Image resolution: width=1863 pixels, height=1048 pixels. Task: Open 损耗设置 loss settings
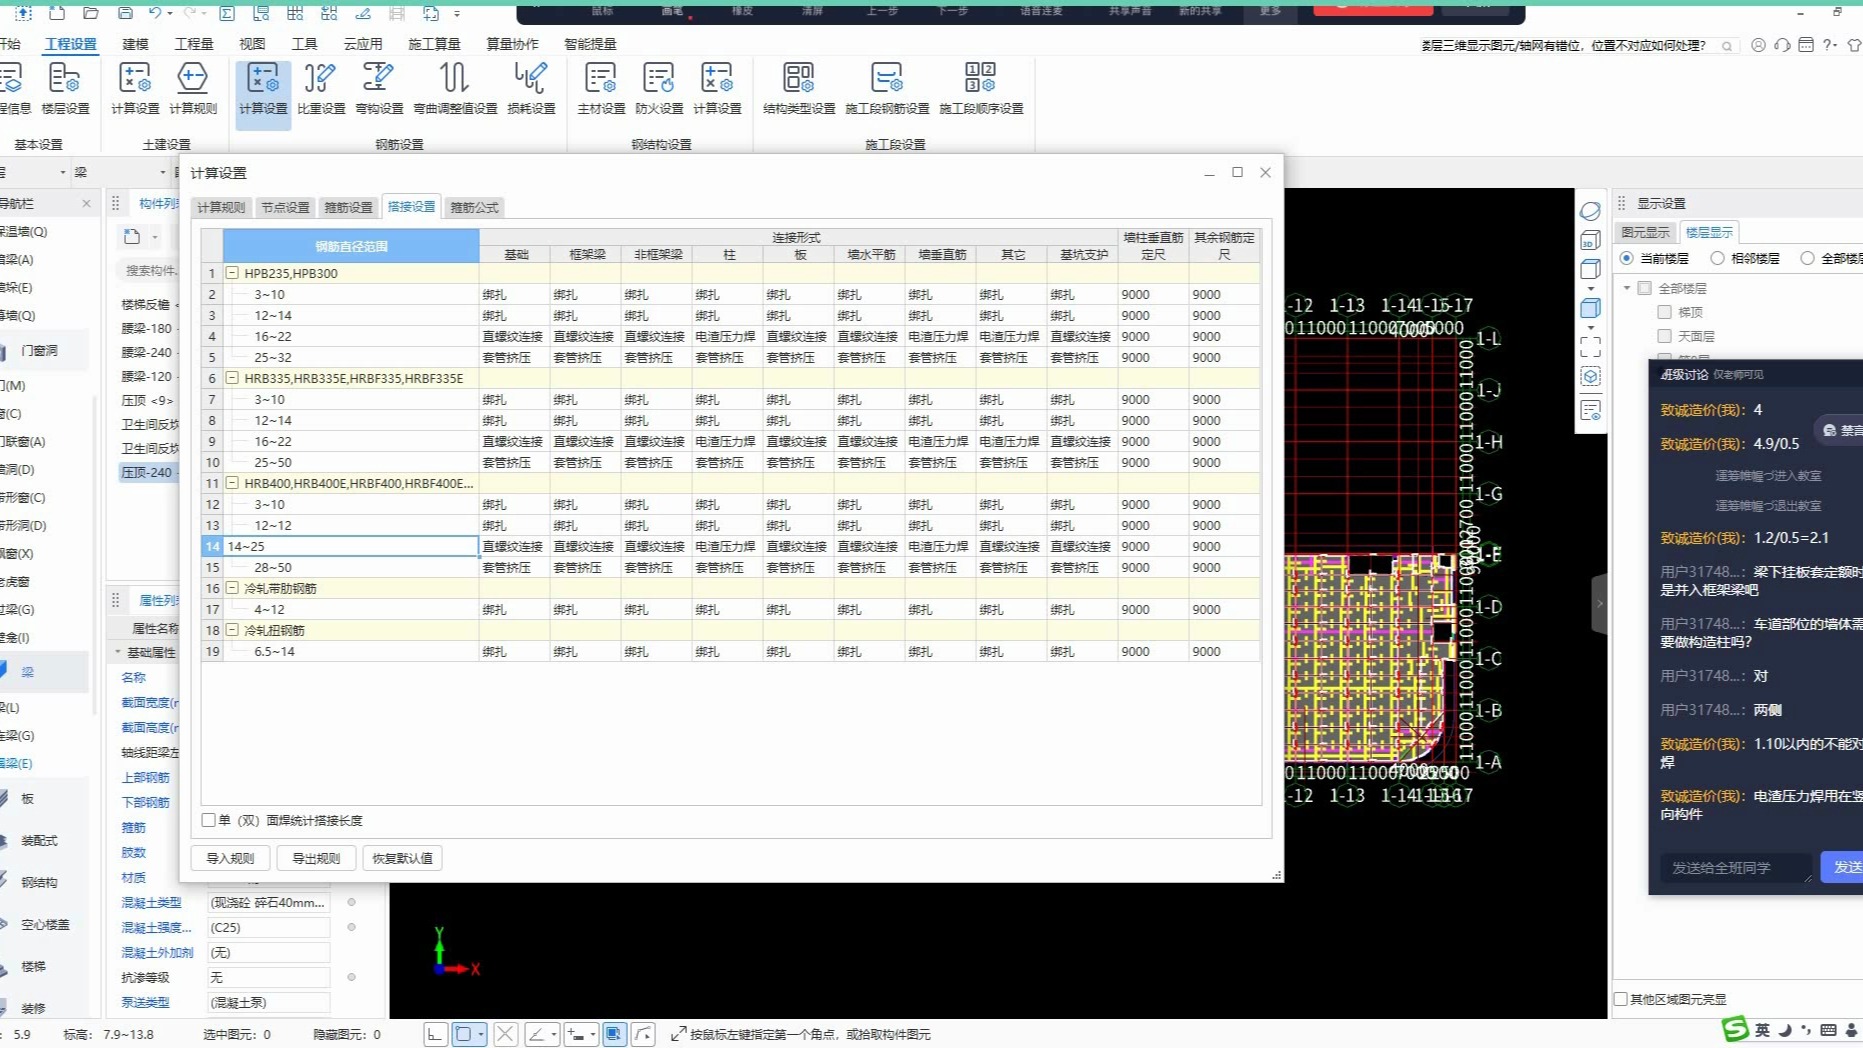click(531, 88)
